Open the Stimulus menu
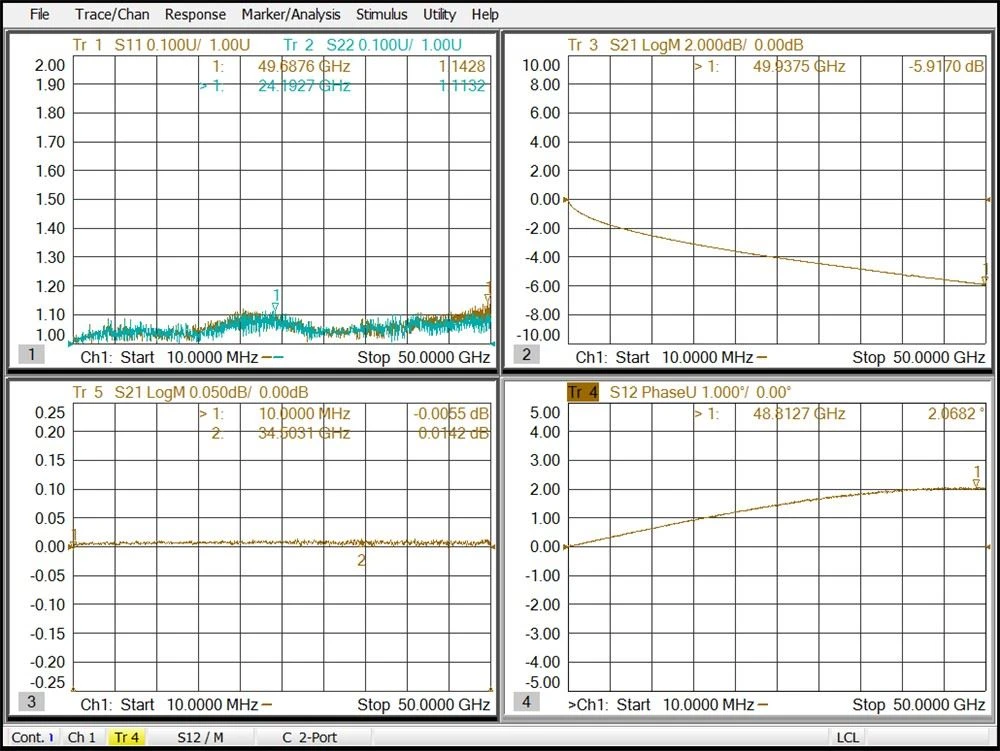1000x751 pixels. 381,14
